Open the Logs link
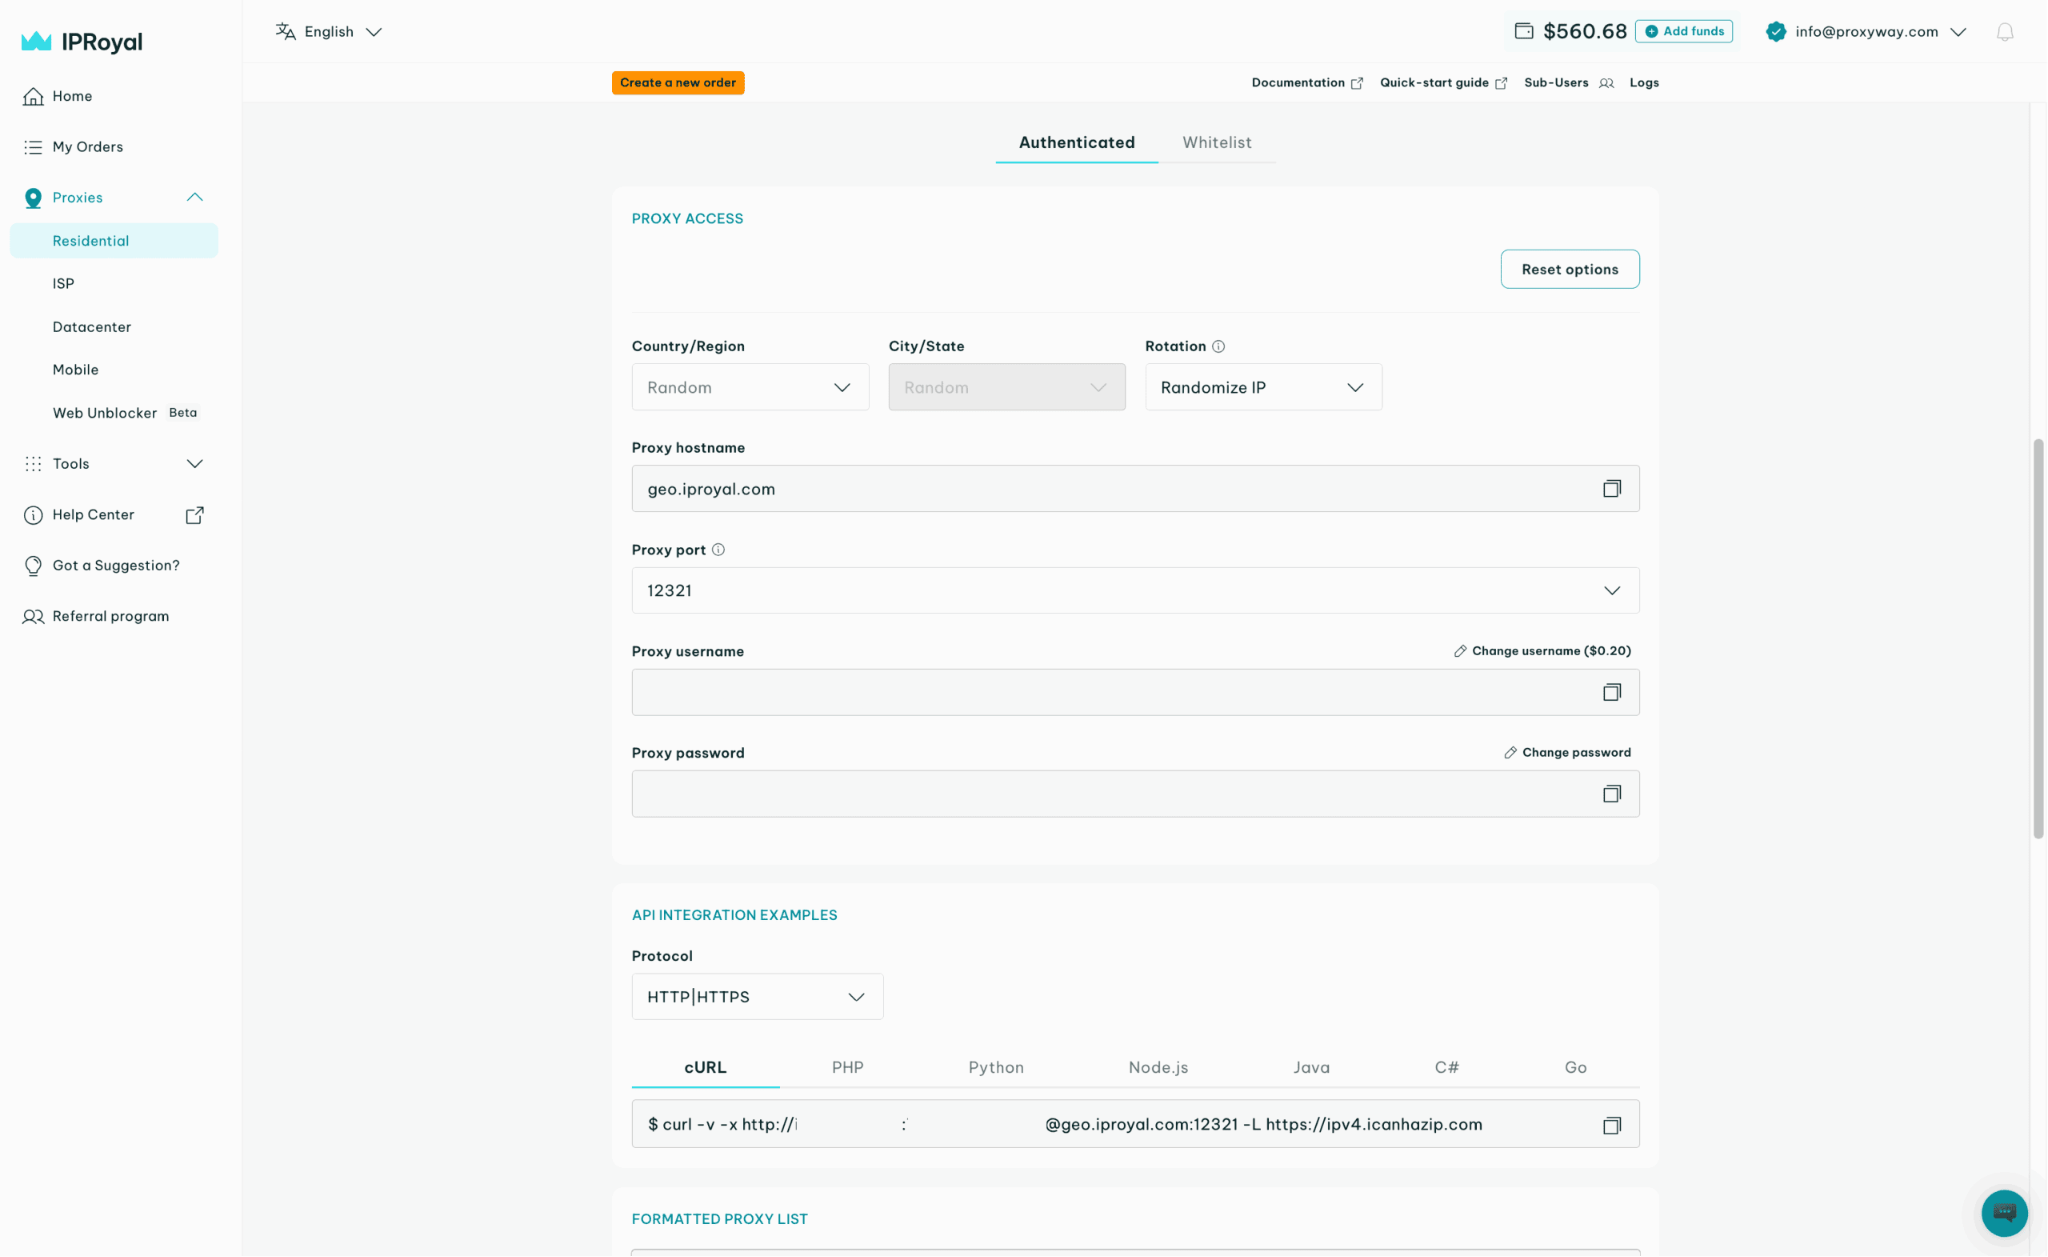This screenshot has width=2048, height=1257. click(x=1644, y=83)
